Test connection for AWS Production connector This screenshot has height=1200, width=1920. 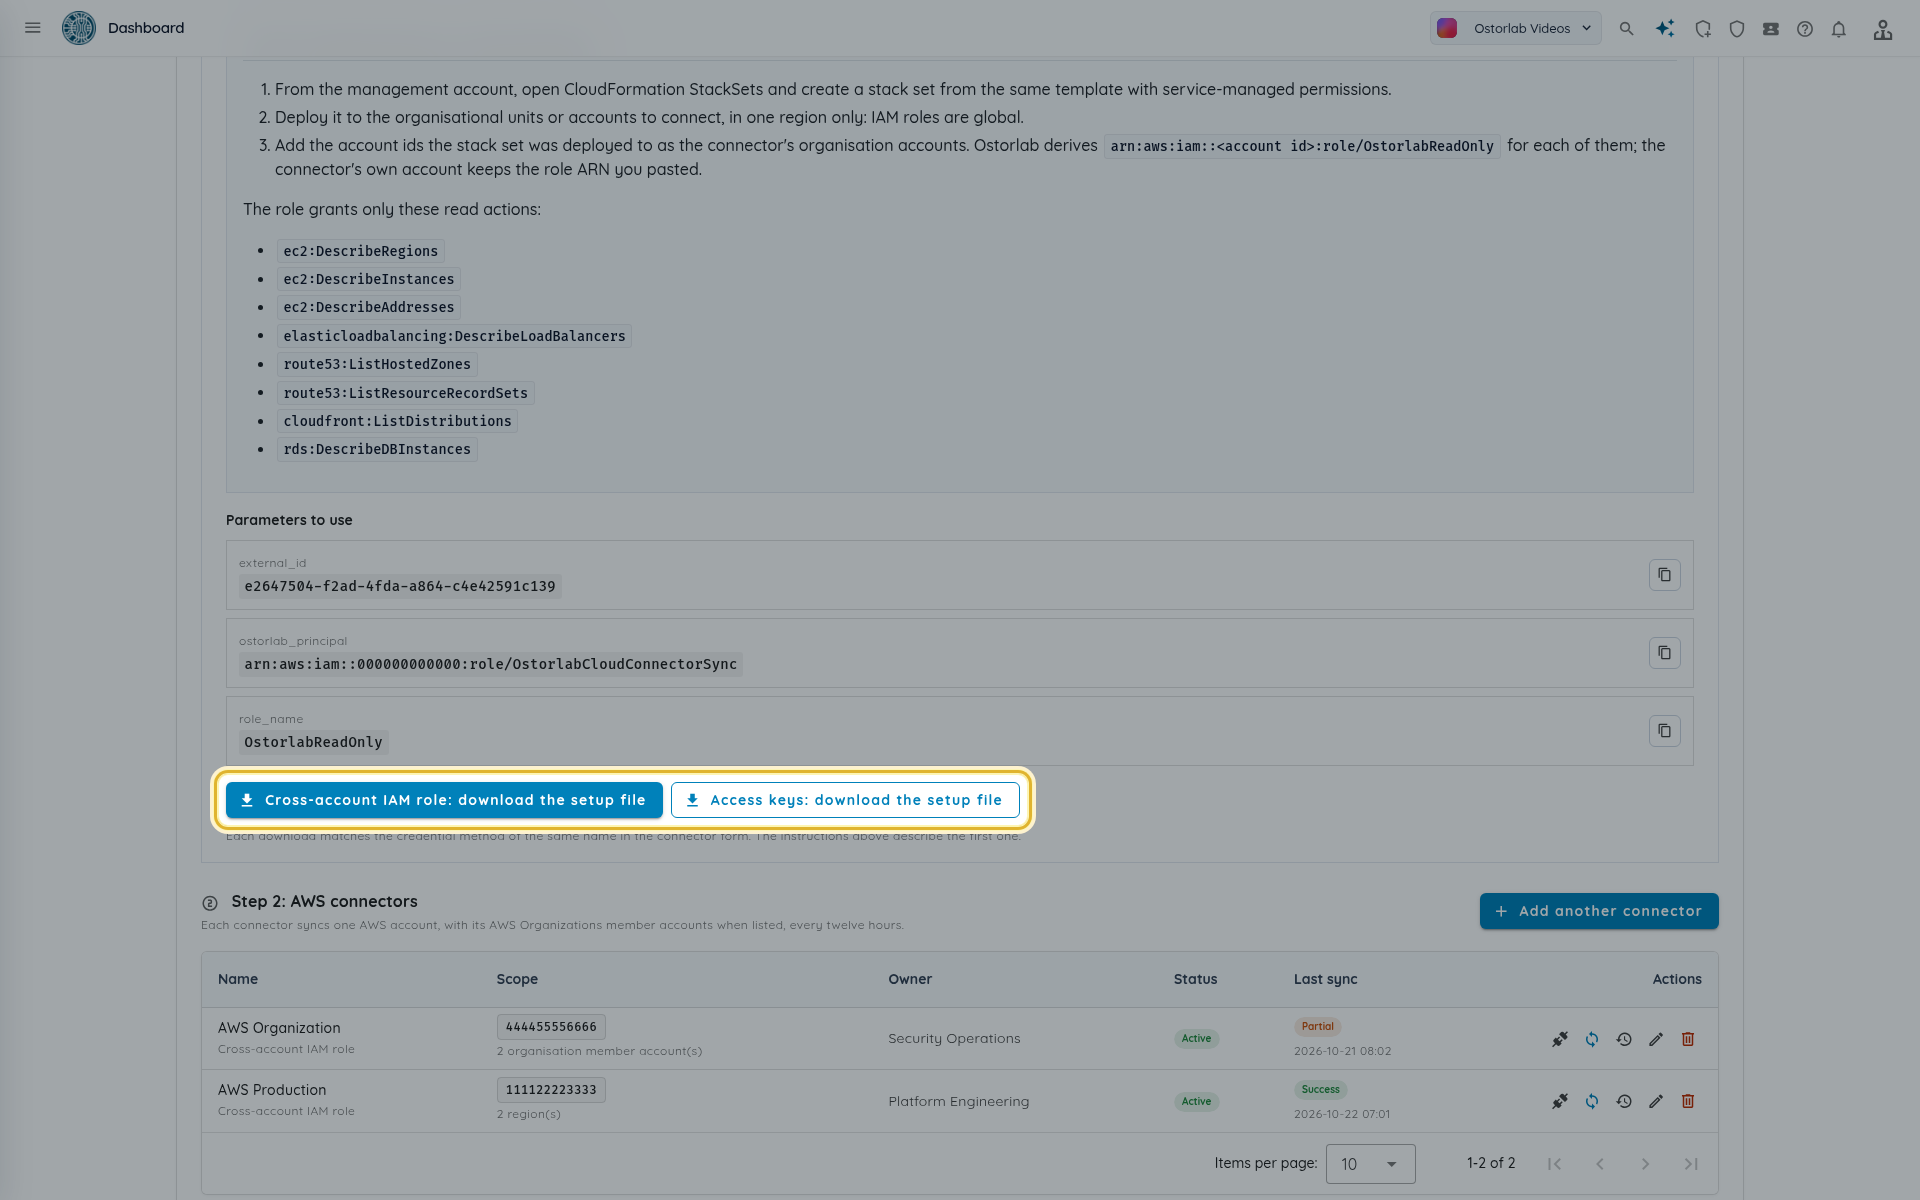[x=1560, y=1101]
